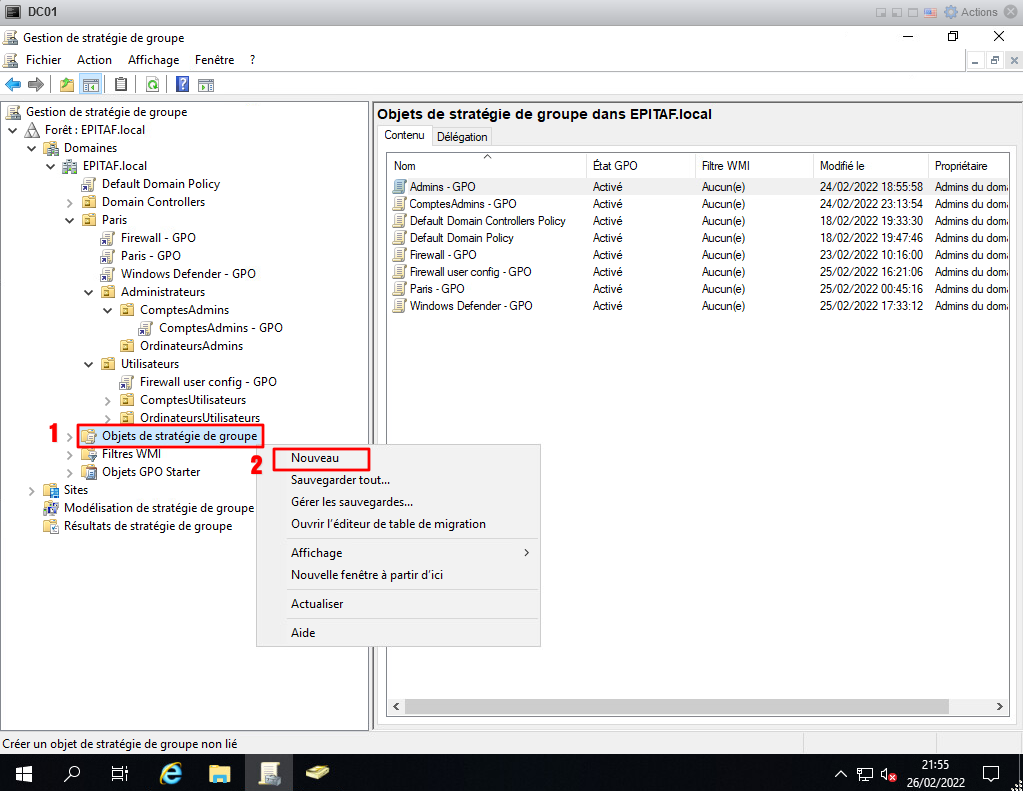Select Nouveau in the context menu

coord(315,458)
